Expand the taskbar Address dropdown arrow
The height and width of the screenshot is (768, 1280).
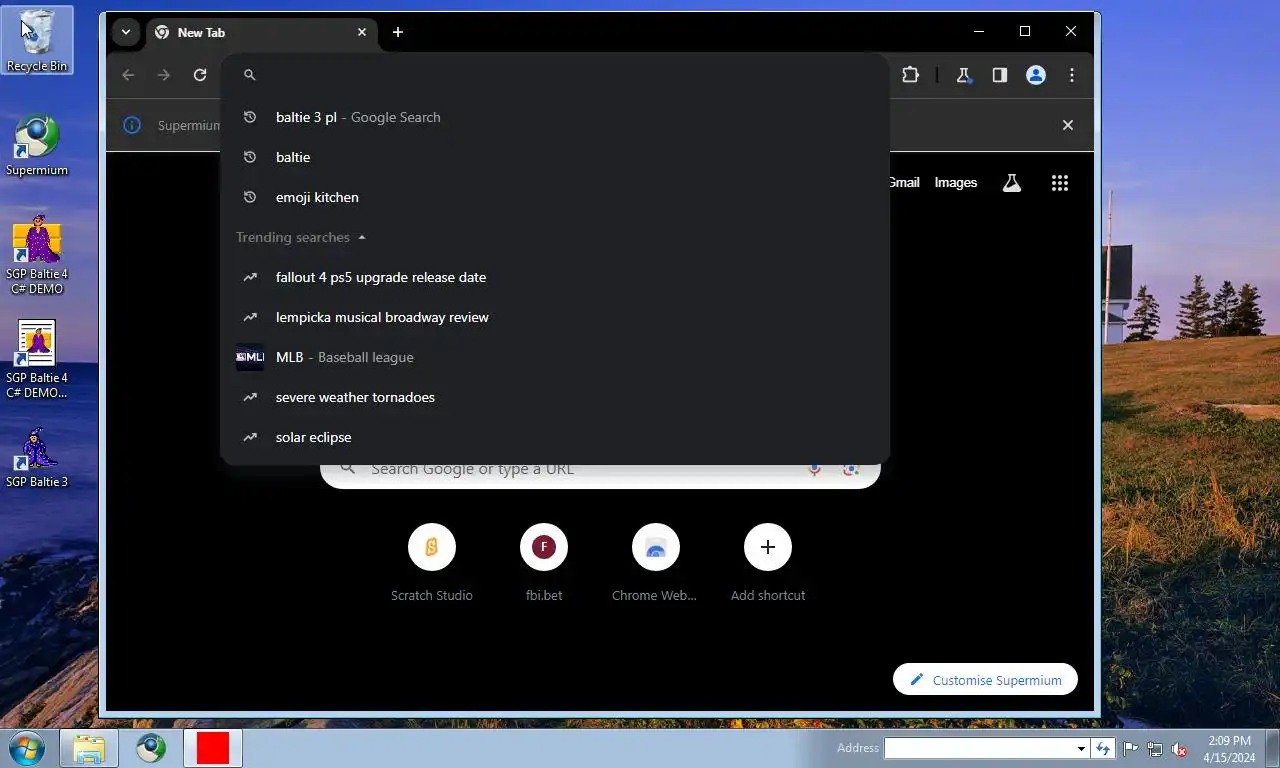pyautogui.click(x=1081, y=748)
